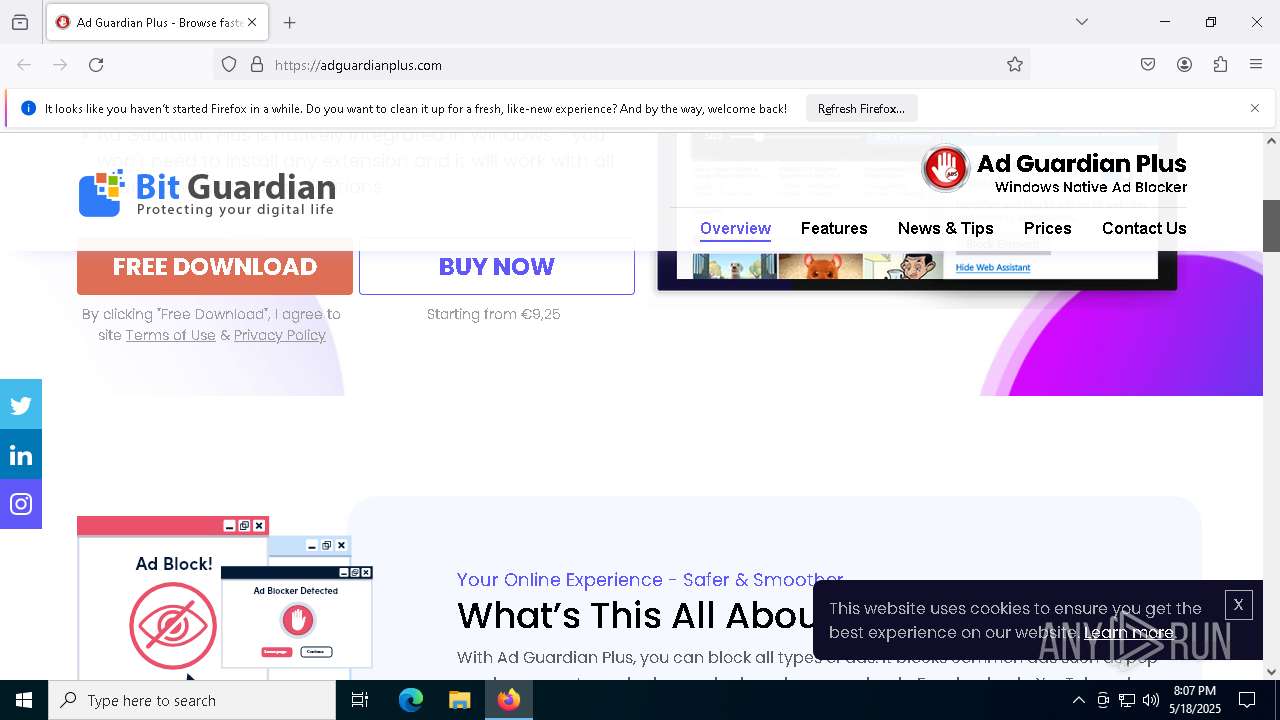Click Firefox taskbar icon
The image size is (1280, 720).
[x=509, y=700]
